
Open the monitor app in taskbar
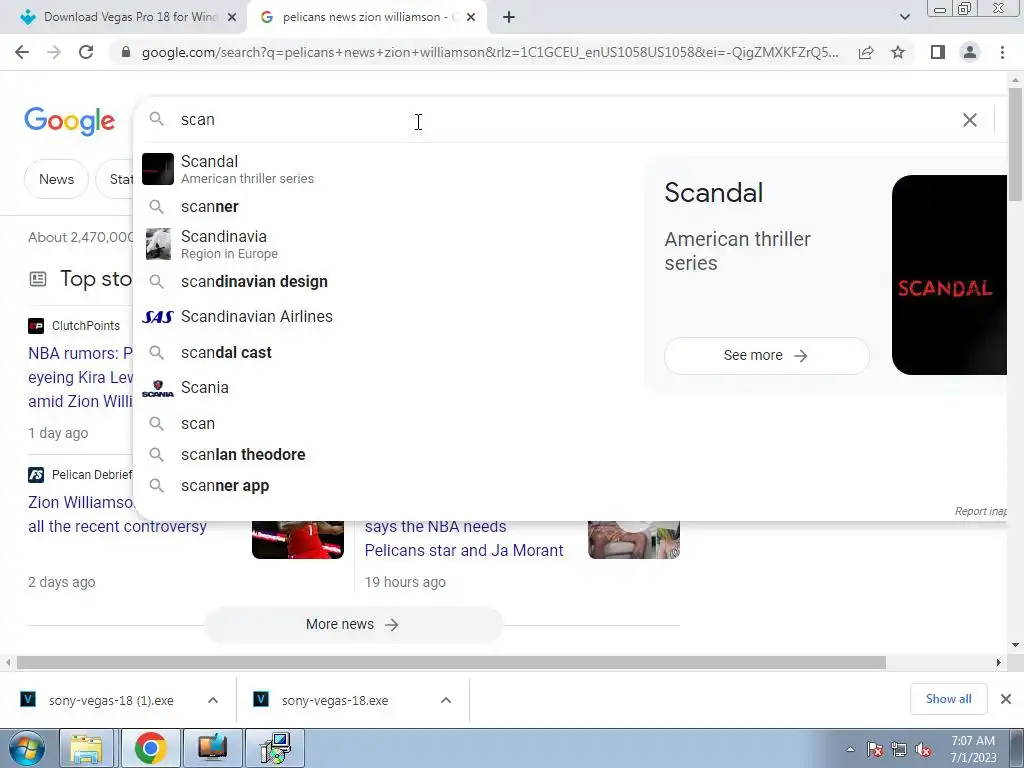tap(212, 748)
